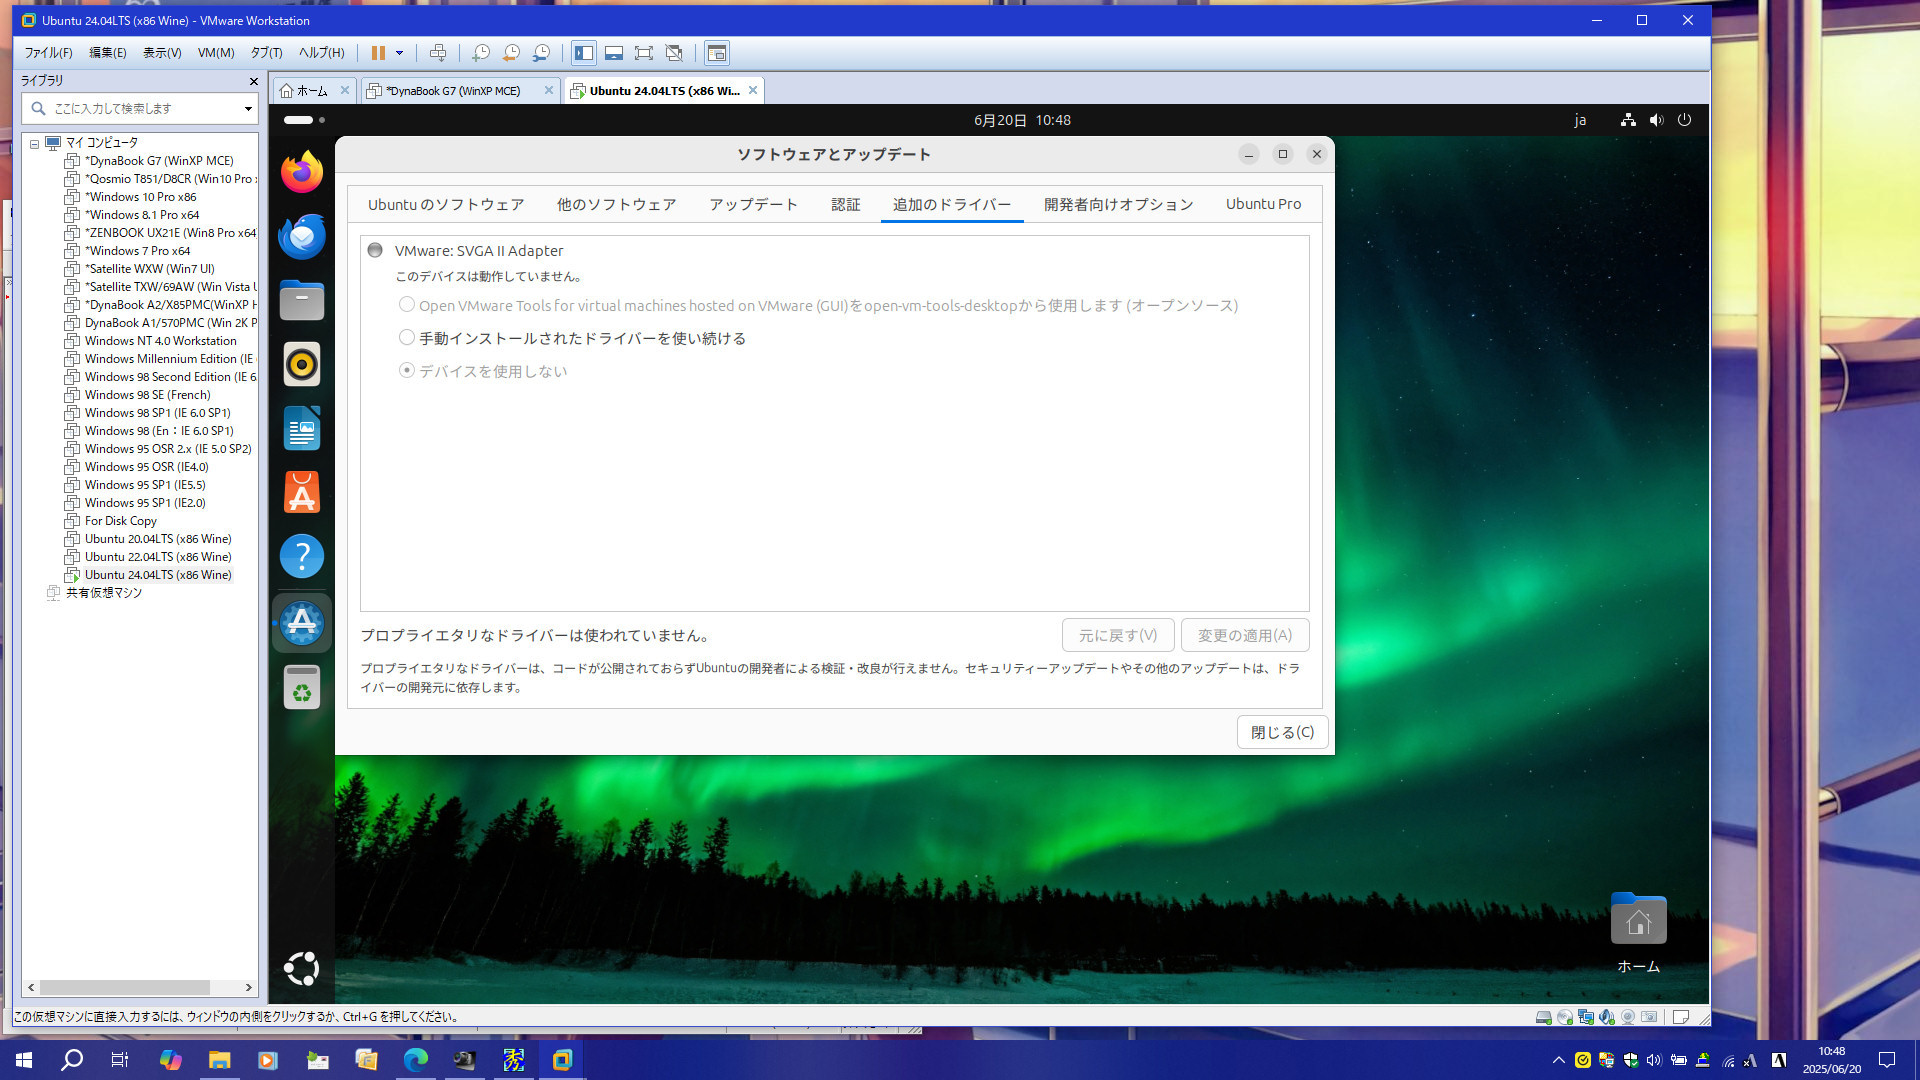Click the Ubuntu volume icon in top bar

[1656, 120]
